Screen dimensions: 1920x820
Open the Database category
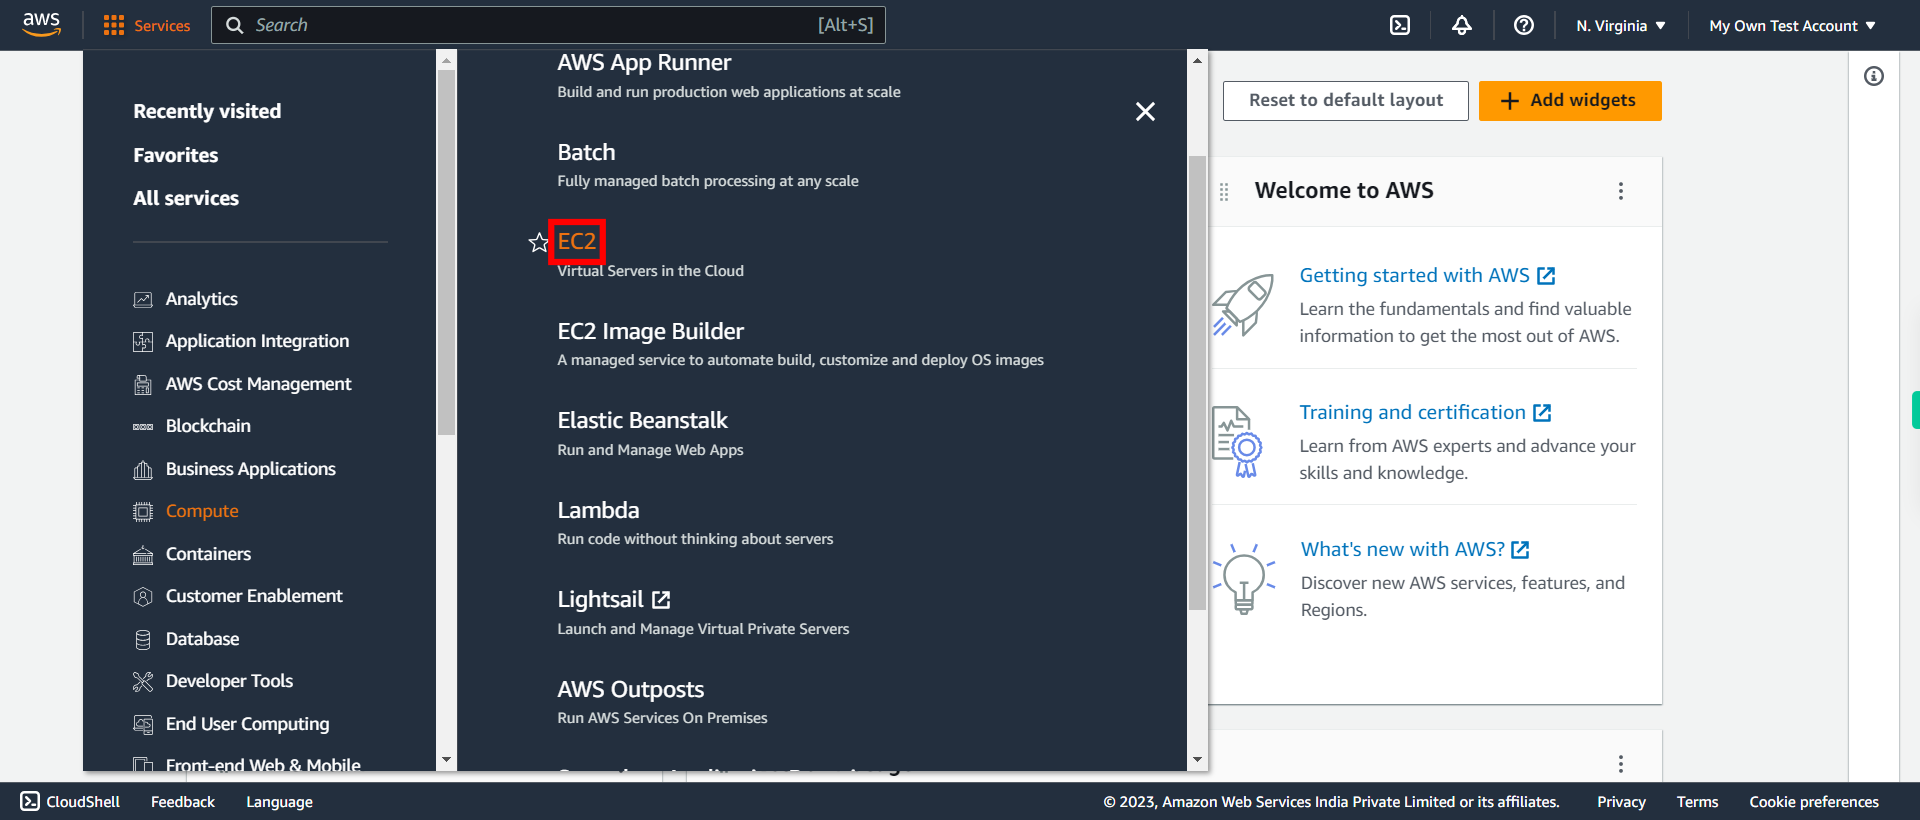tap(202, 639)
